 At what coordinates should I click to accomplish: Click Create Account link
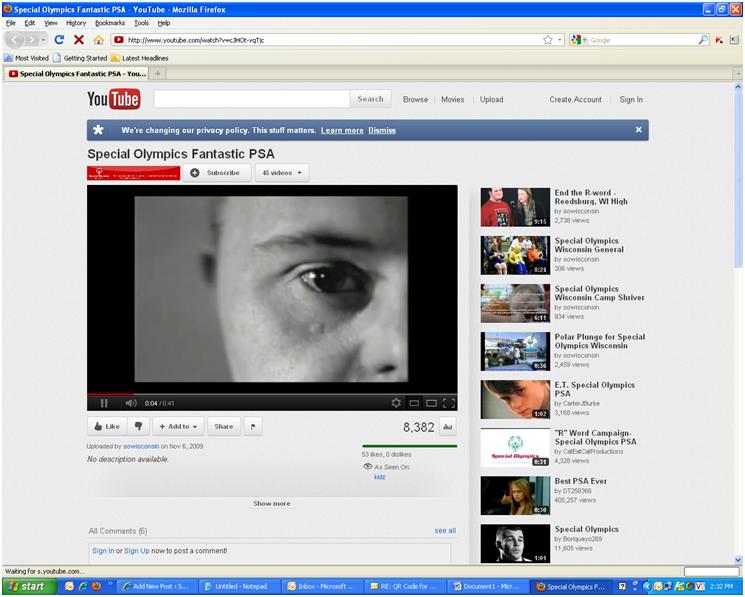(575, 99)
